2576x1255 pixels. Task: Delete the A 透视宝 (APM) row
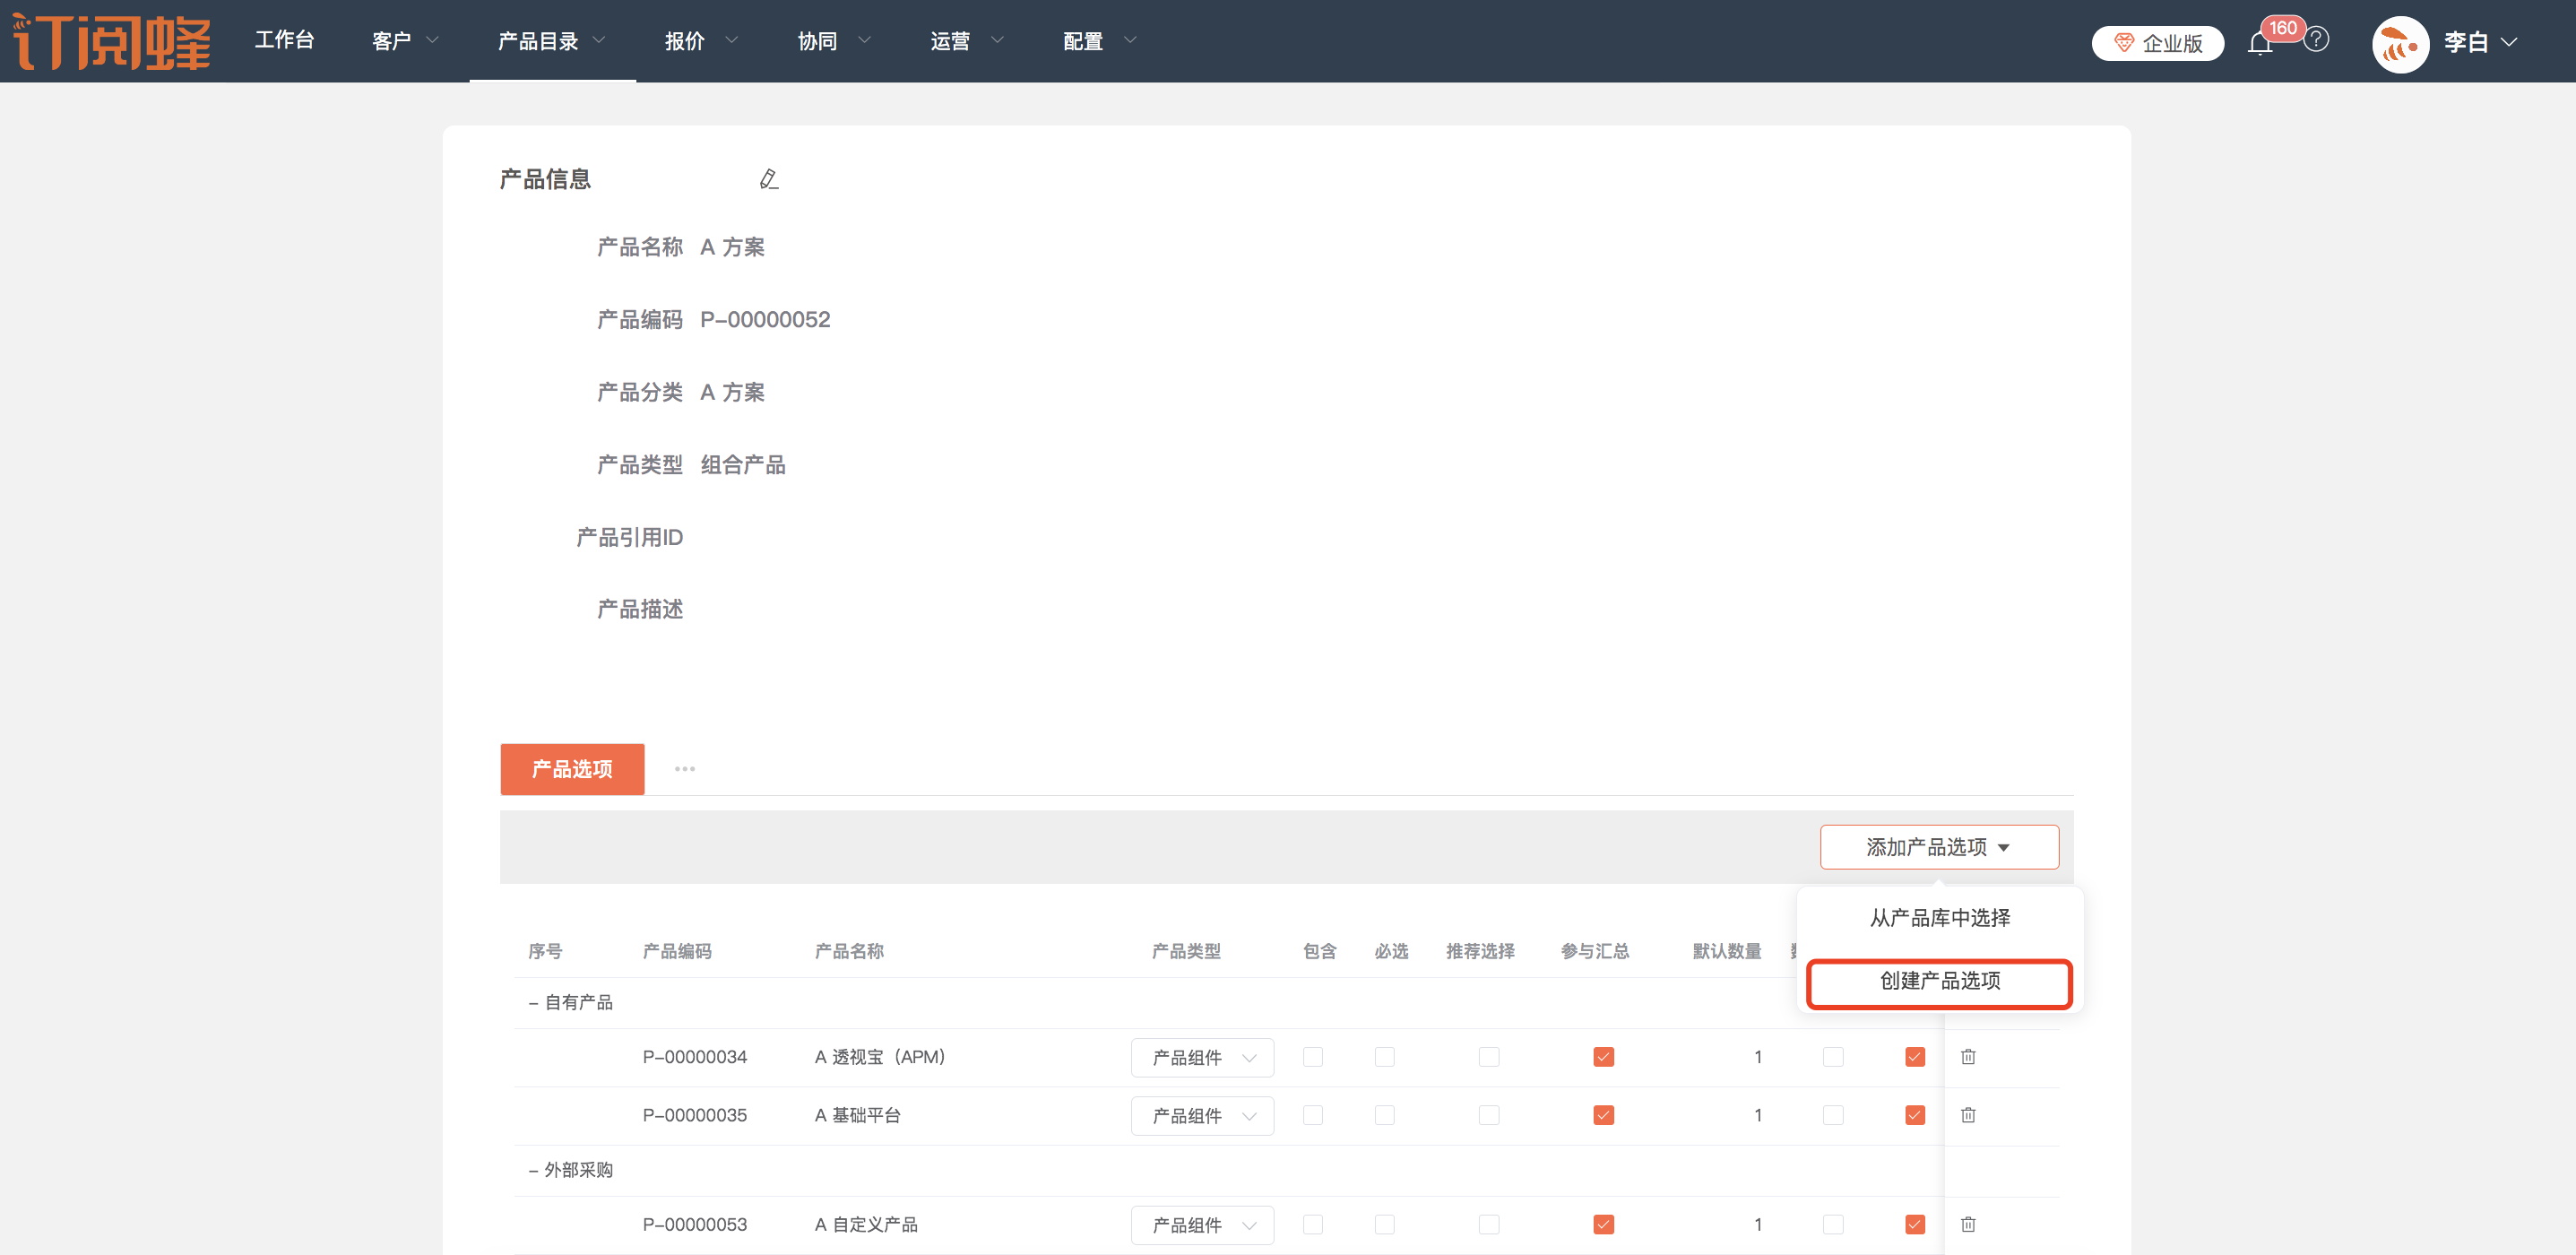click(x=1967, y=1056)
